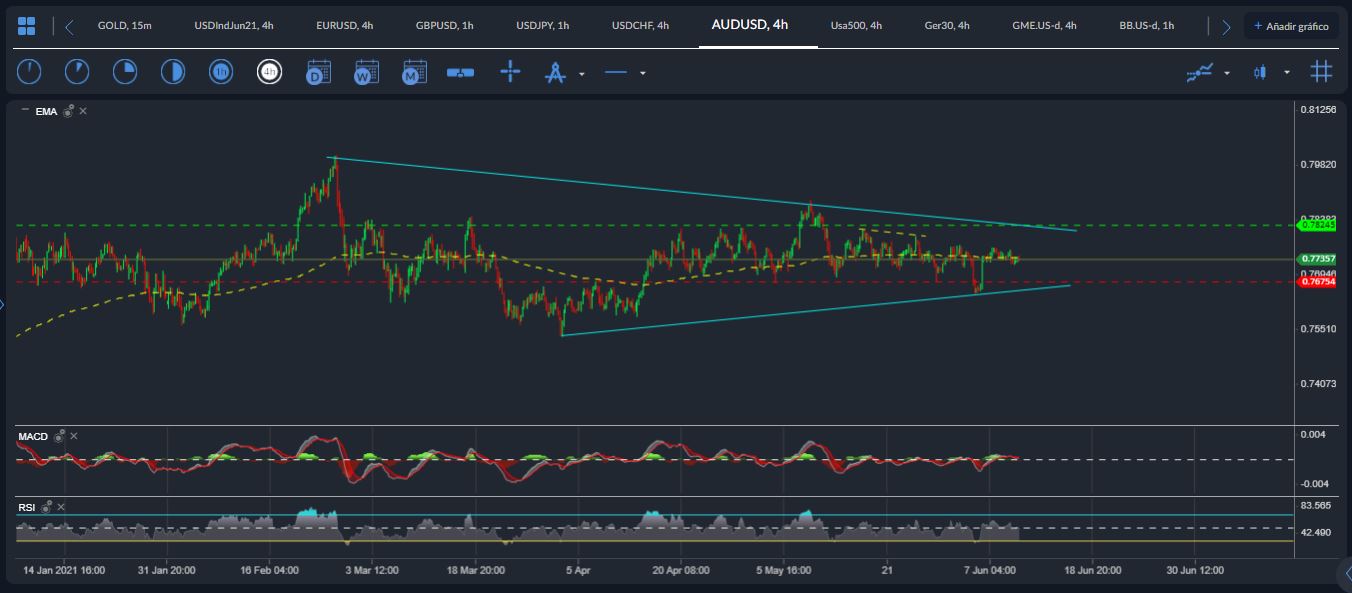1352x593 pixels.
Task: Click the RSI indicator label
Action: point(28,507)
